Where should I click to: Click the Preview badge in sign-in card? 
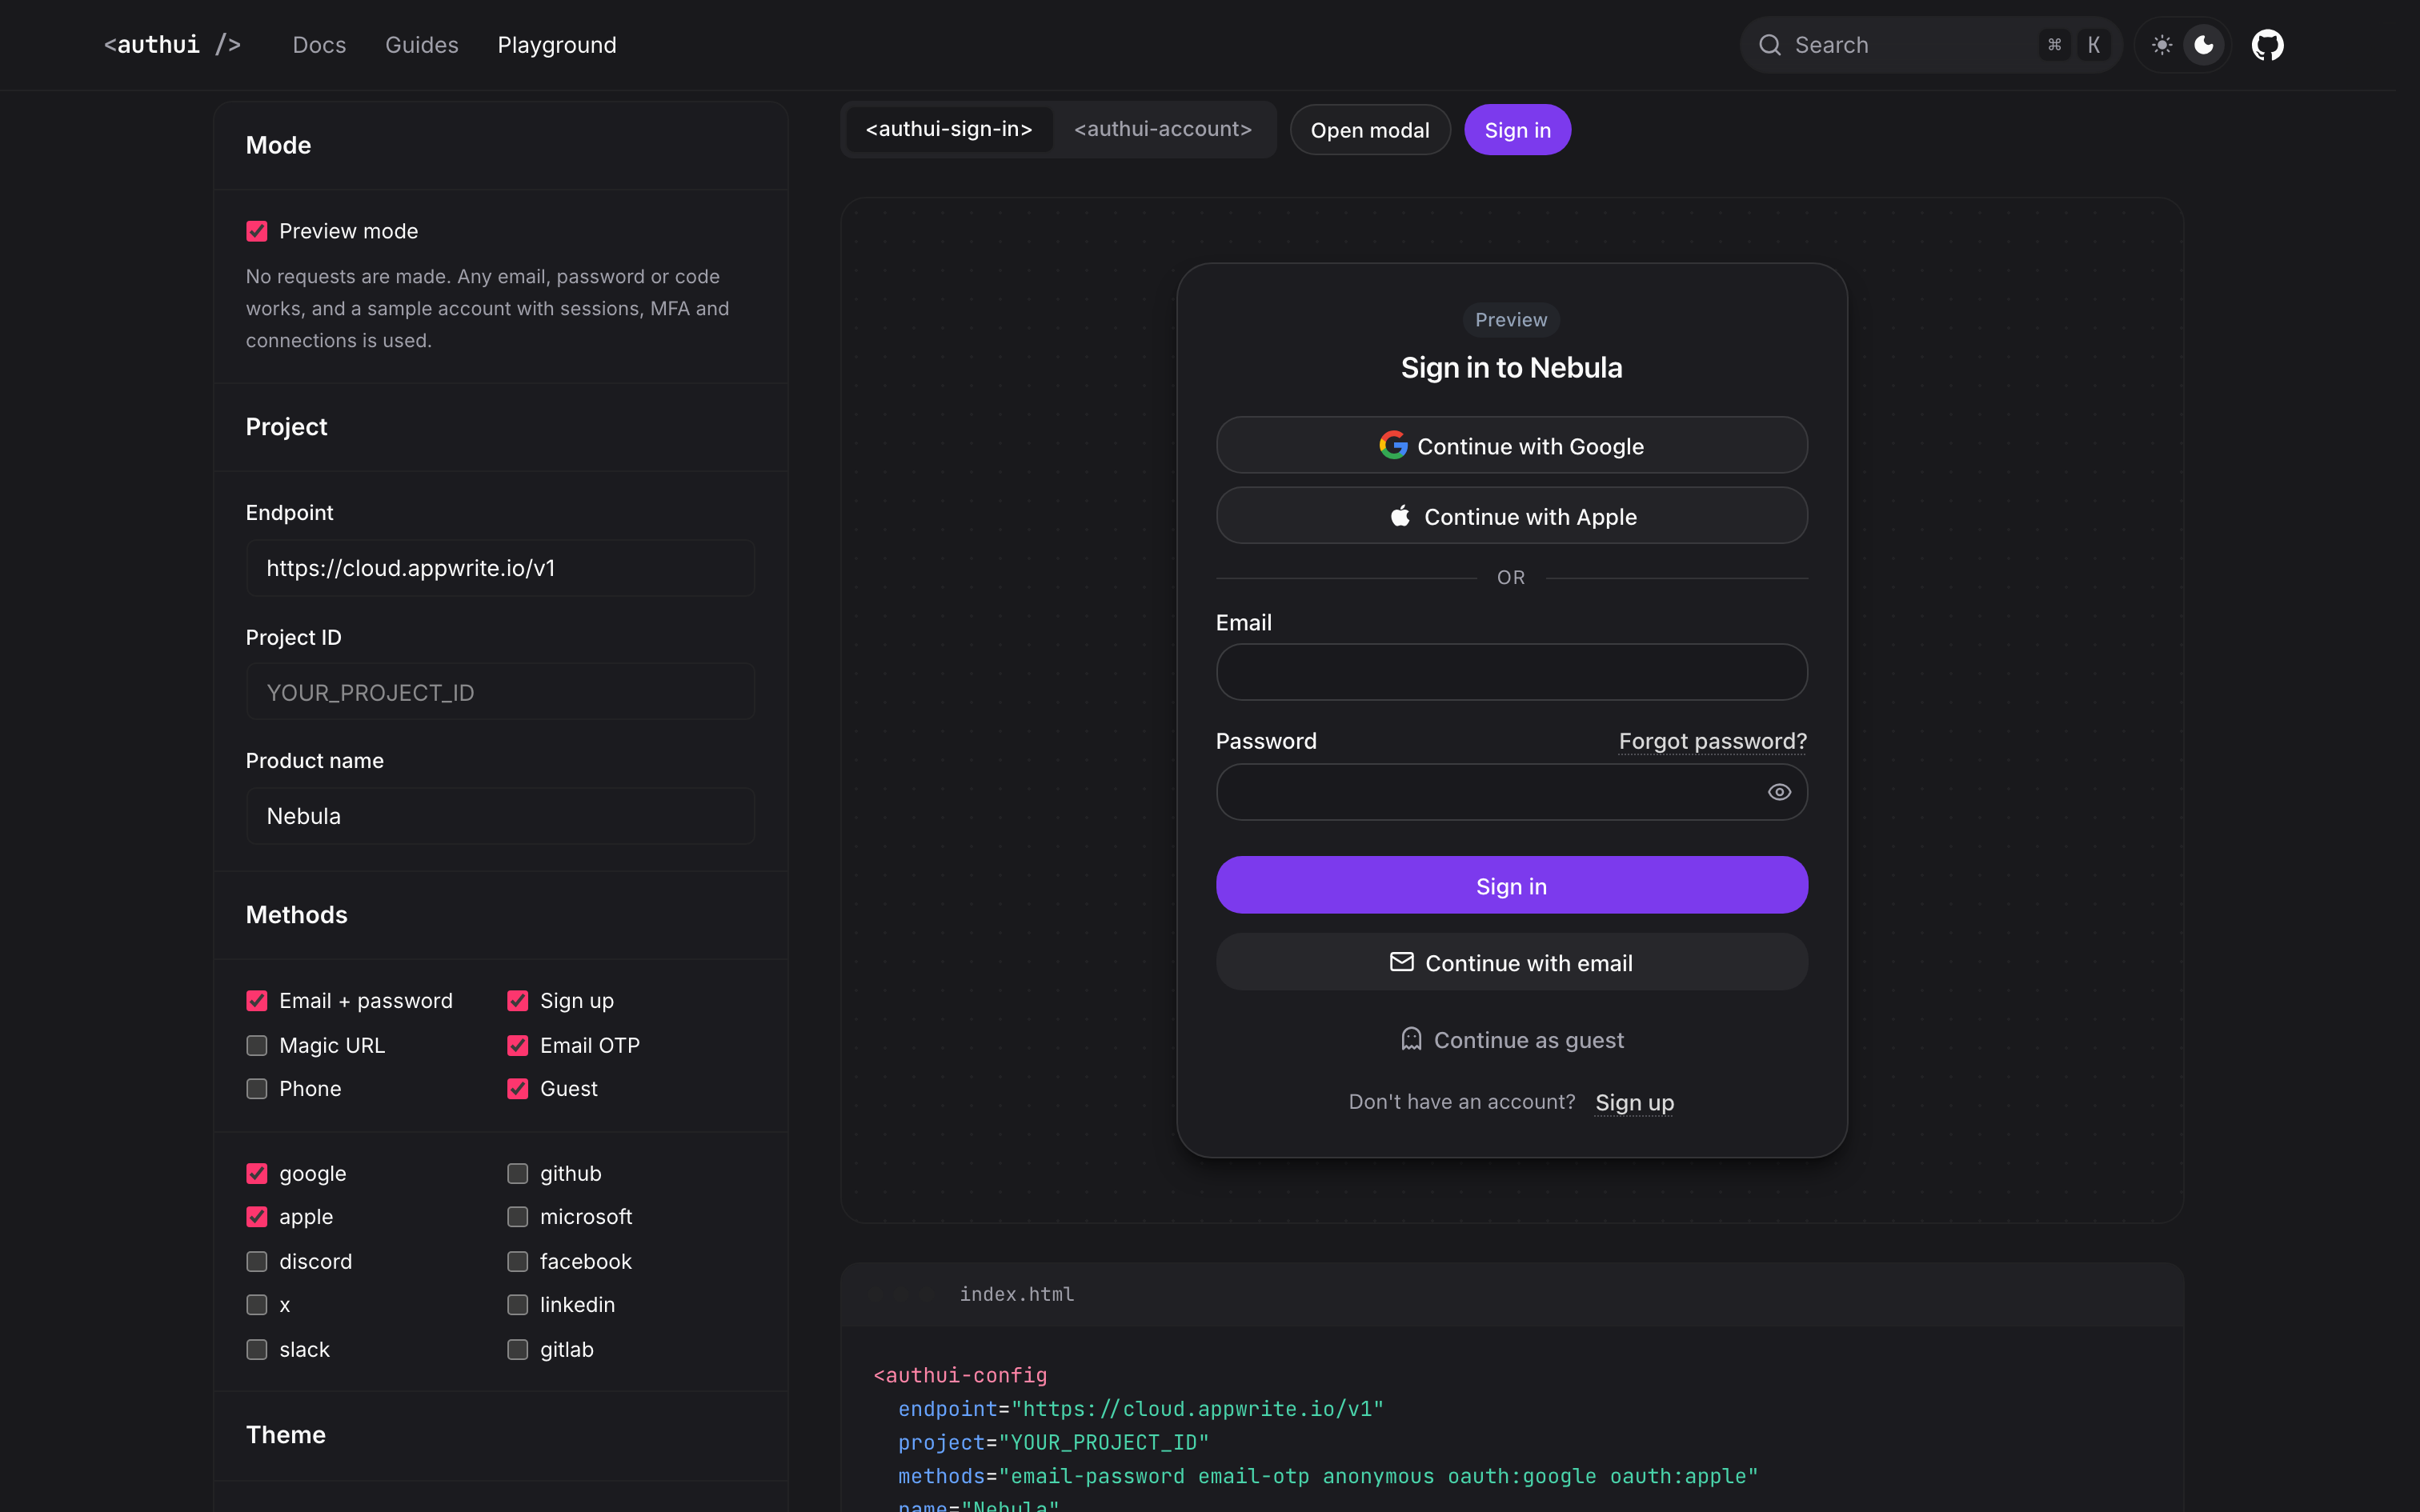tap(1511, 320)
